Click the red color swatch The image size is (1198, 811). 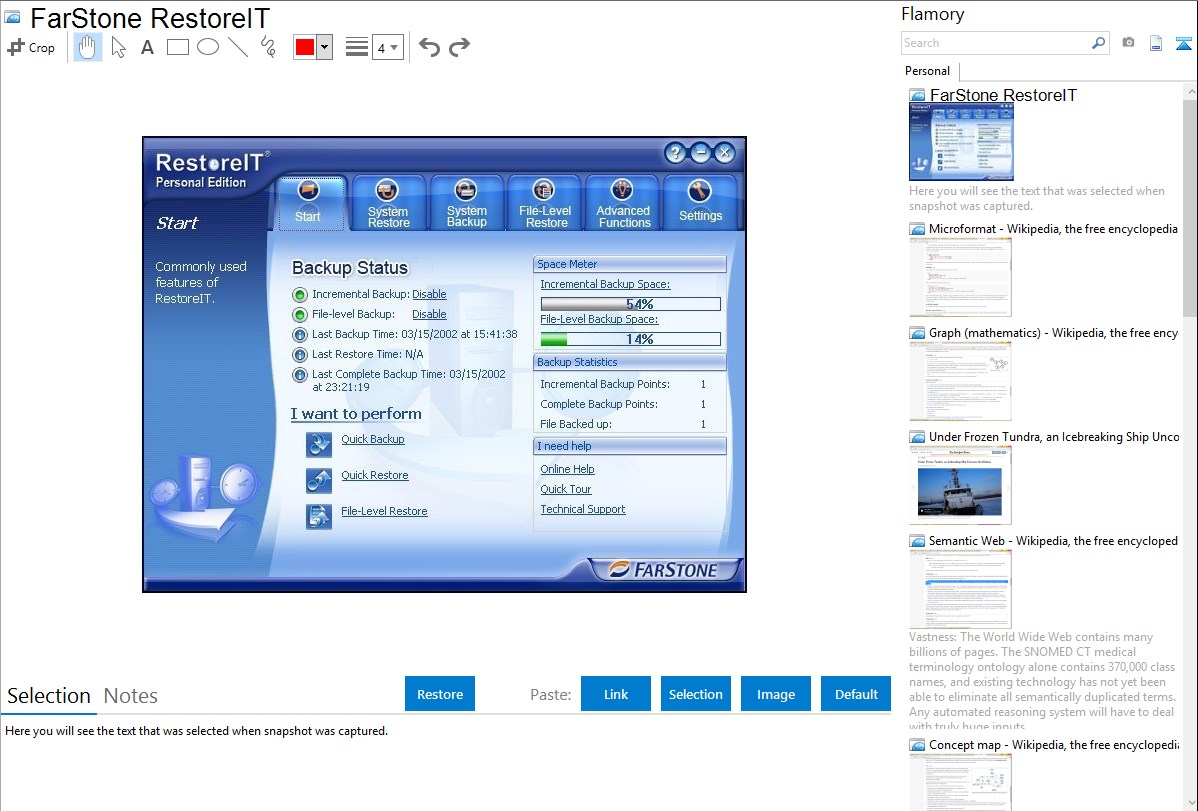point(305,47)
